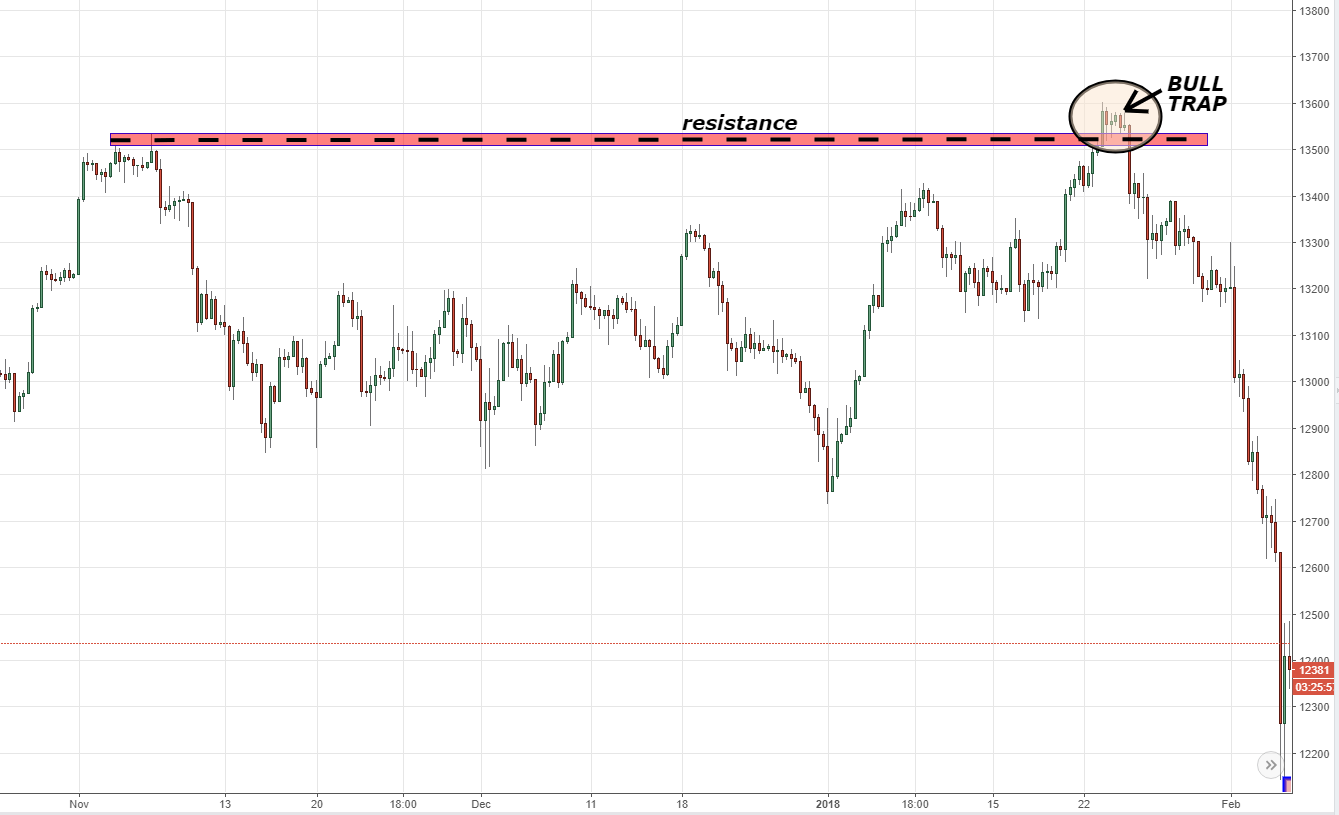Screen dimensions: 1339x815
Task: Click the '11' date label on time axis
Action: pyautogui.click(x=591, y=803)
